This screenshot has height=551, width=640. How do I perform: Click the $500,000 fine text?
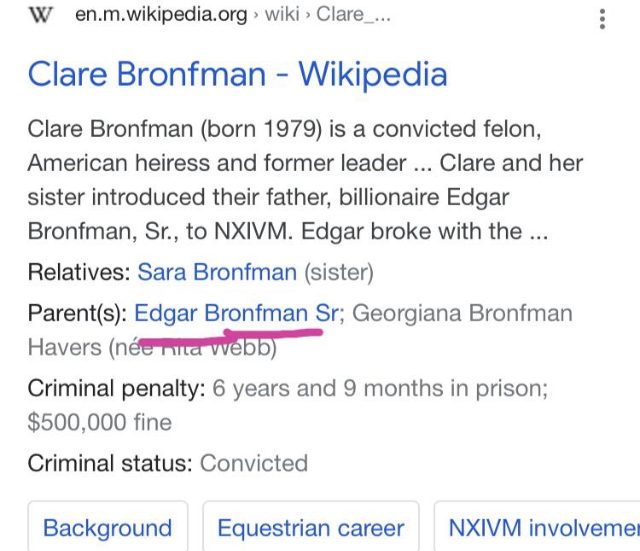[x=100, y=422]
